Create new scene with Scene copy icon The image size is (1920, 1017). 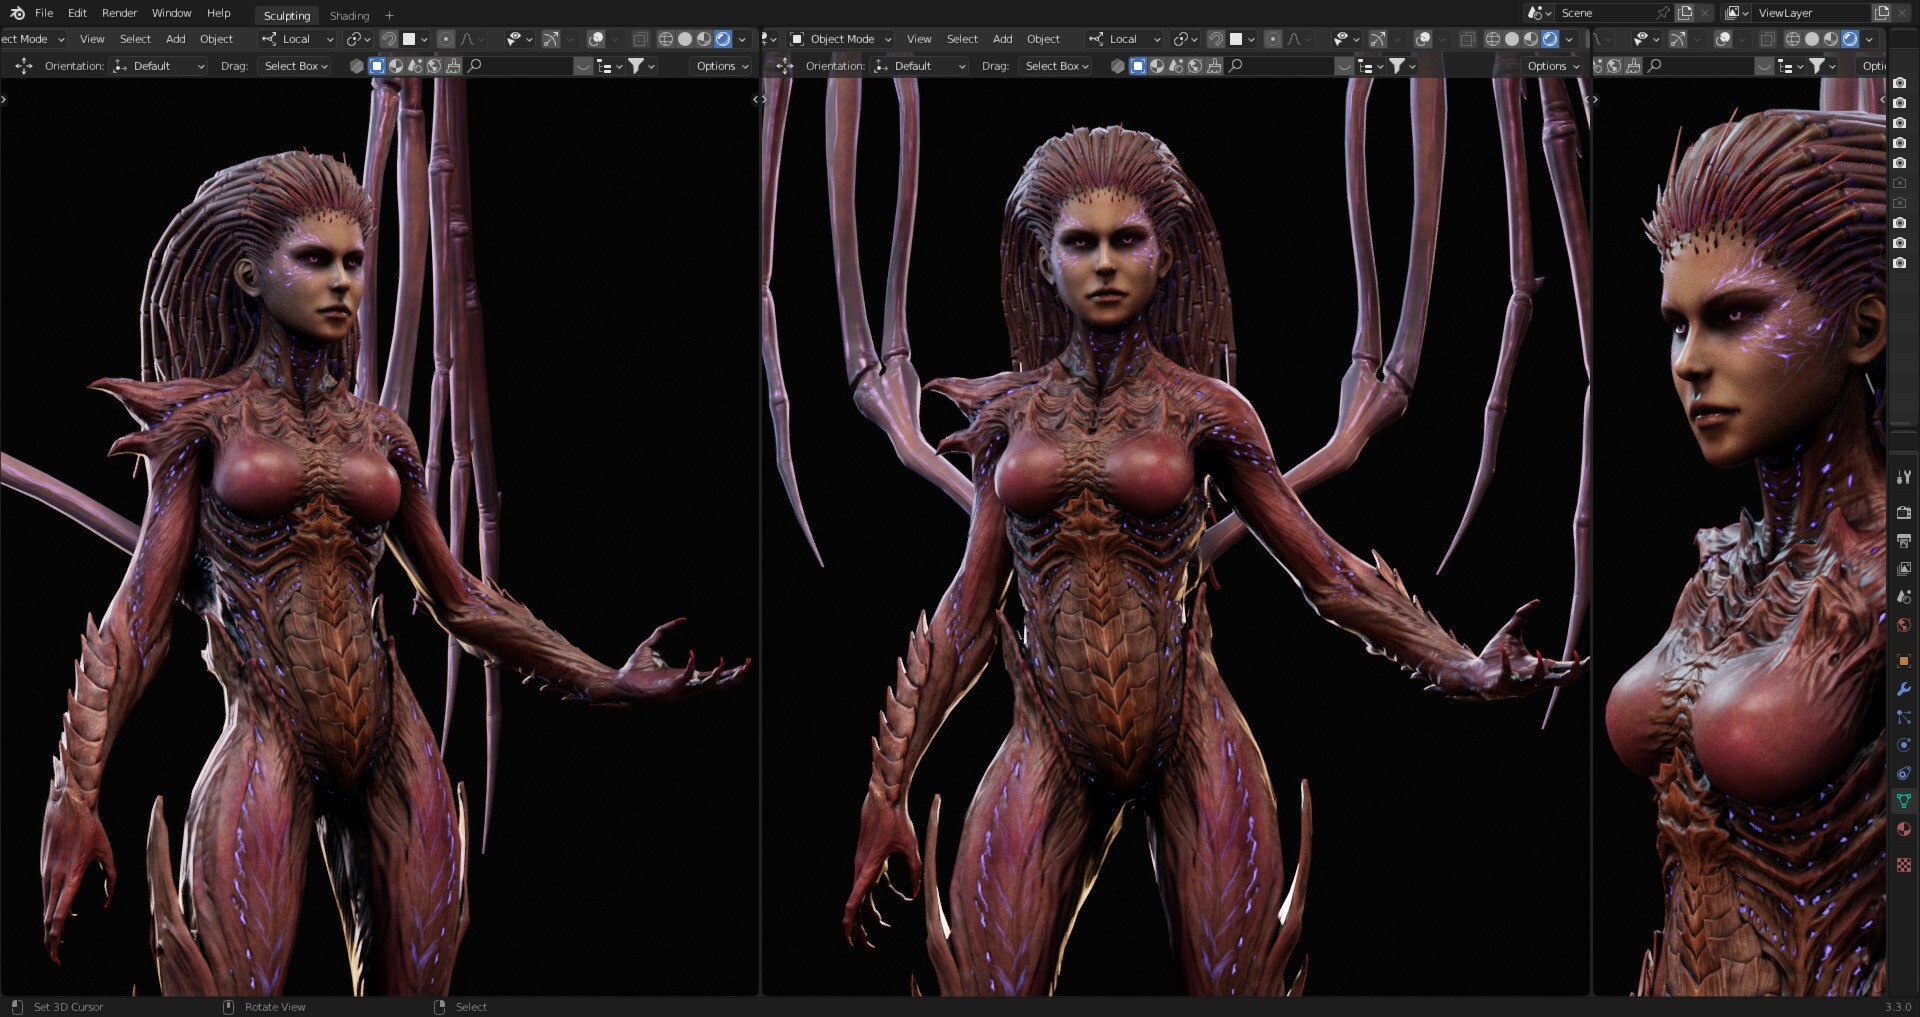[x=1686, y=13]
